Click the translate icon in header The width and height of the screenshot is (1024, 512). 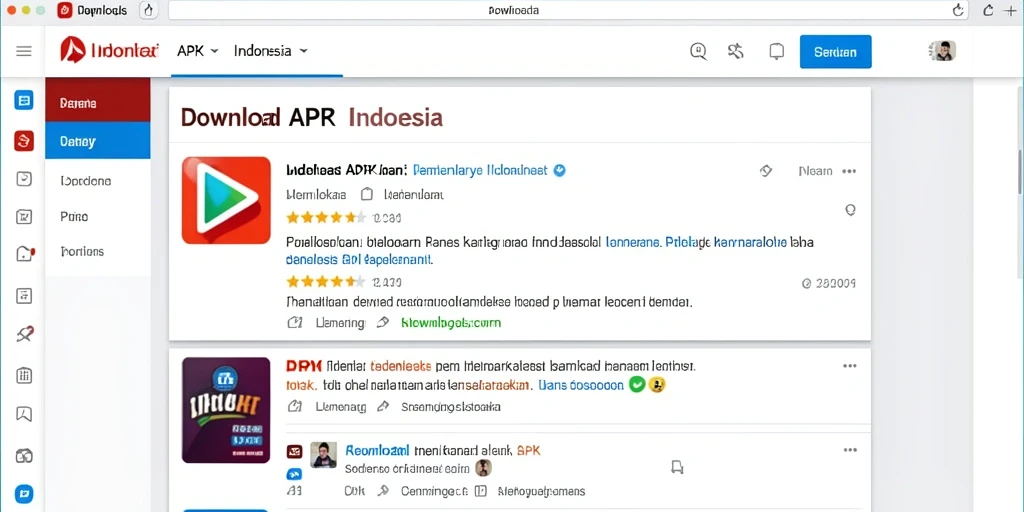point(735,51)
